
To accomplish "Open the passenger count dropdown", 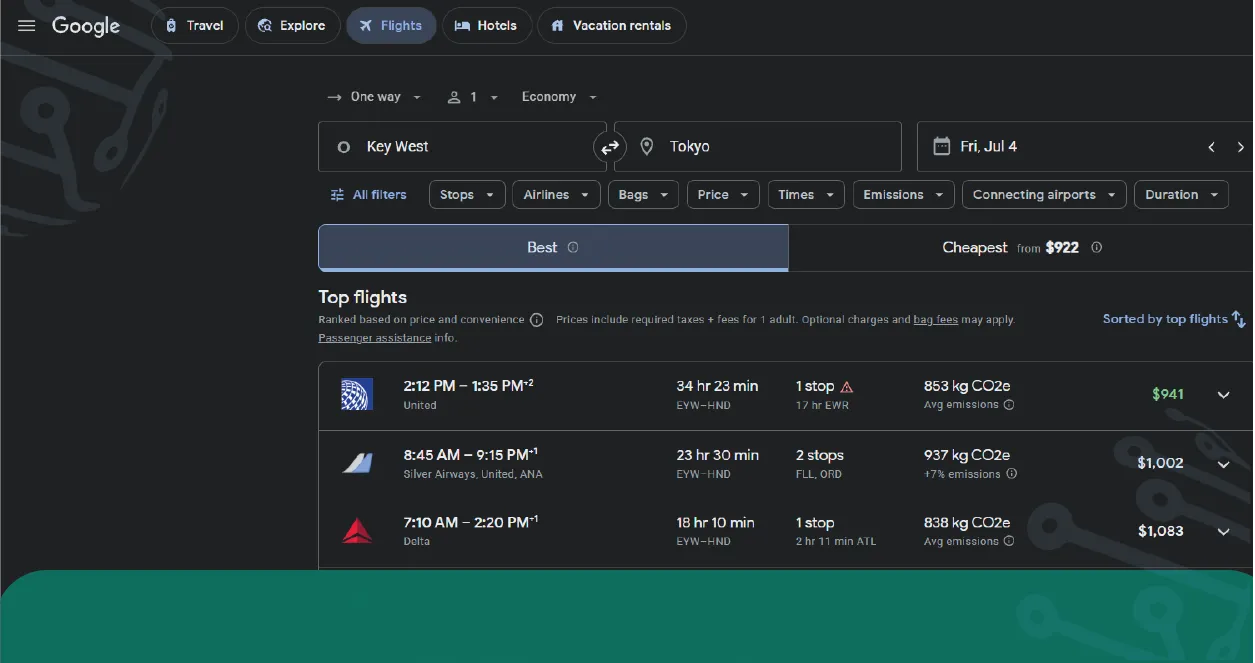I will click(x=471, y=96).
